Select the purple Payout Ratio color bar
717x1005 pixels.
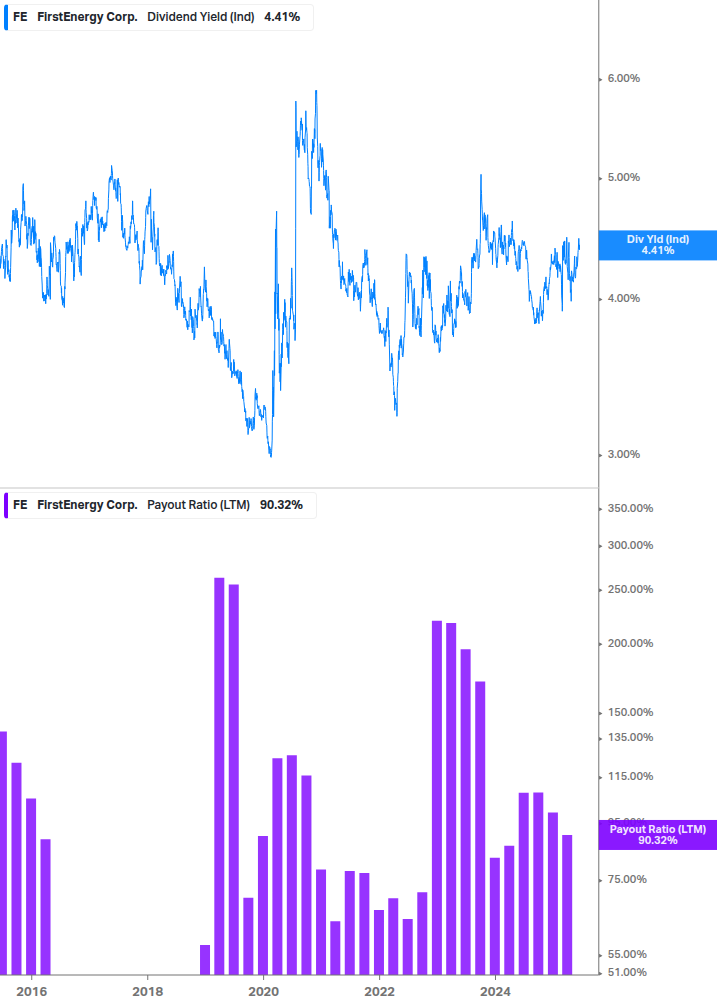[6, 505]
